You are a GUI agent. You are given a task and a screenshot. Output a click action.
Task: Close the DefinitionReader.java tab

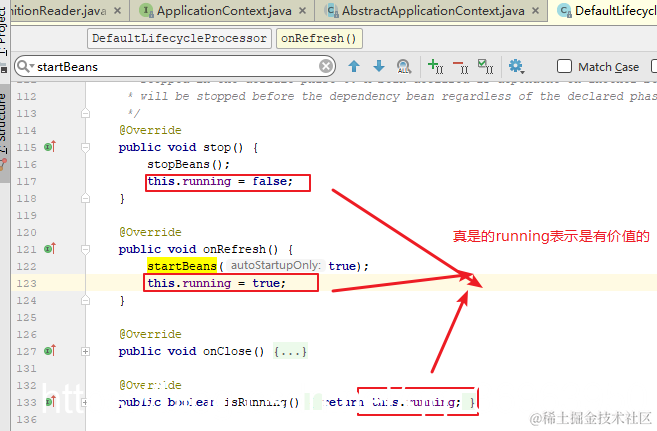click(x=118, y=10)
